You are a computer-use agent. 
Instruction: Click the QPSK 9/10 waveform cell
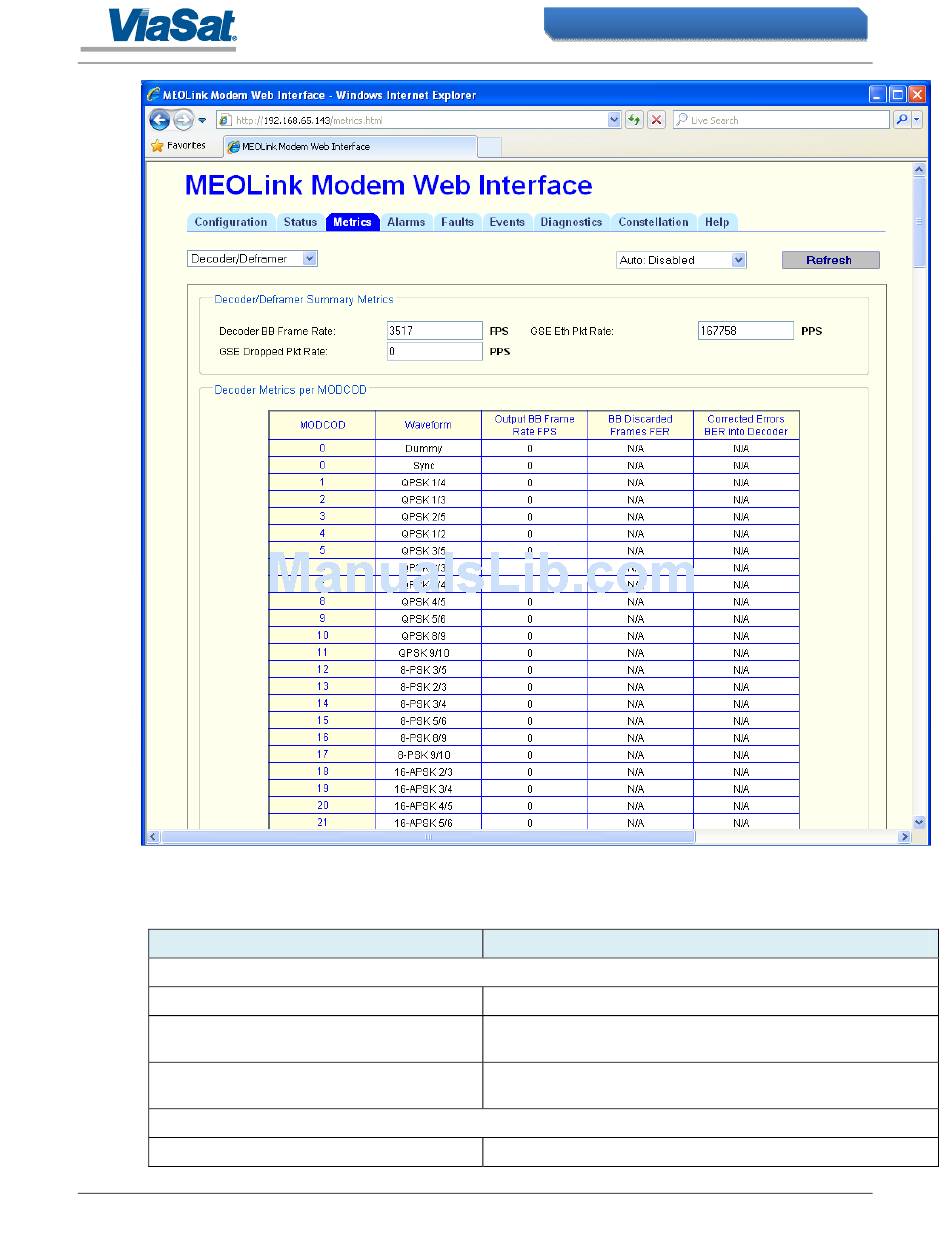(428, 653)
